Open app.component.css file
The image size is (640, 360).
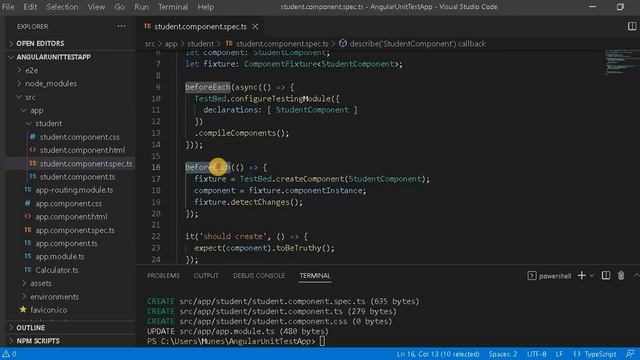(x=68, y=204)
